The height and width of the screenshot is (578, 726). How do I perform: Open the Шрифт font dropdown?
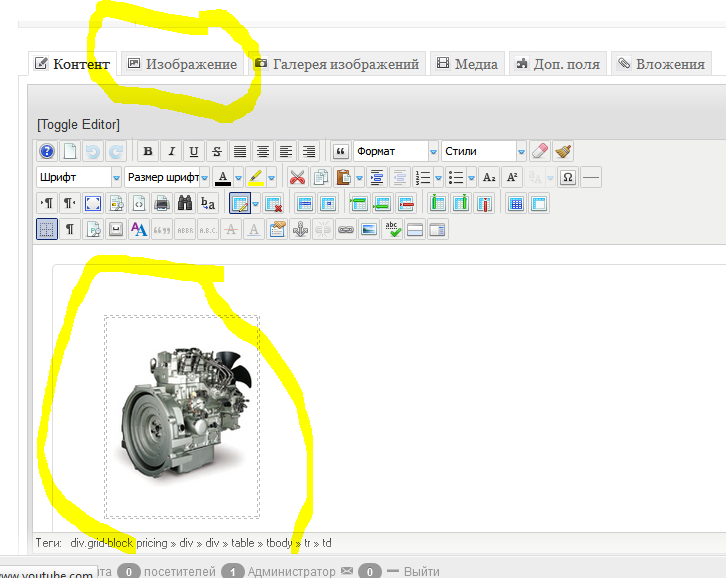pos(79,177)
